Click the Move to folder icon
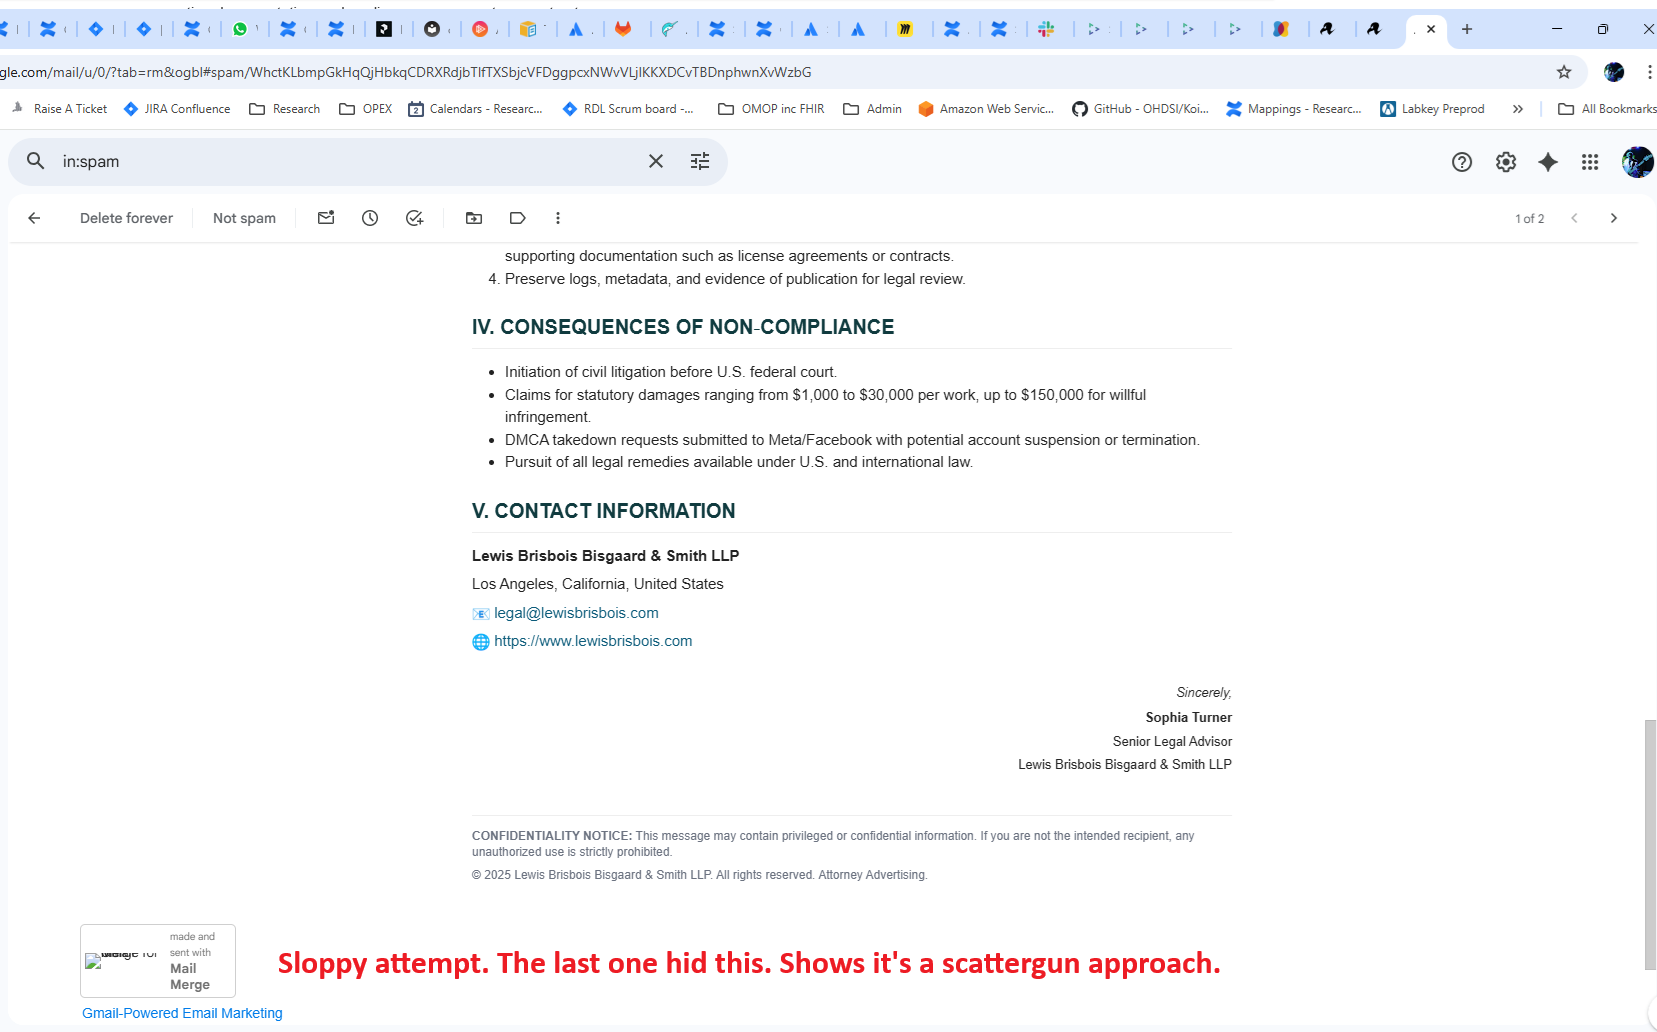Viewport: 1657px width, 1032px height. [474, 218]
